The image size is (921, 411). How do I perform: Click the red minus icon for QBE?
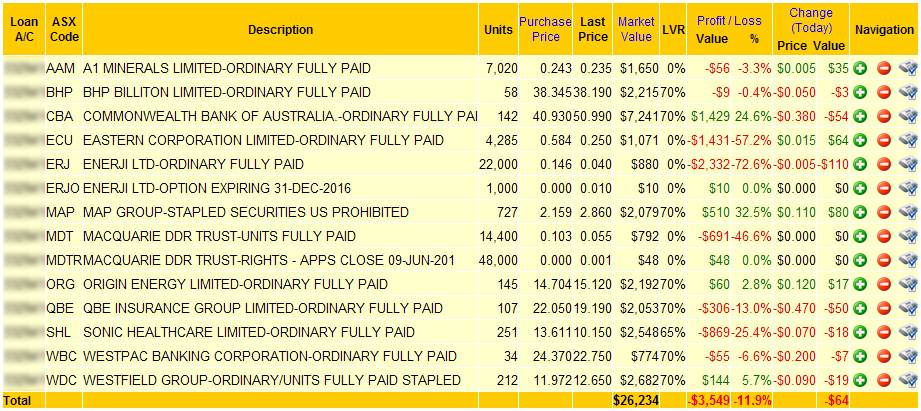point(884,308)
